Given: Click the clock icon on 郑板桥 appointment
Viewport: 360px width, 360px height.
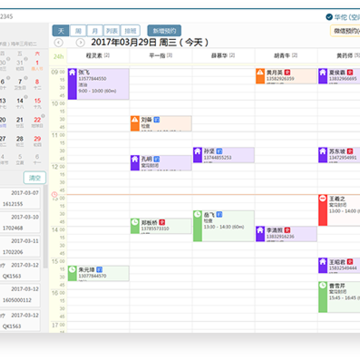Looking at the screenshot, I should click(x=135, y=222).
